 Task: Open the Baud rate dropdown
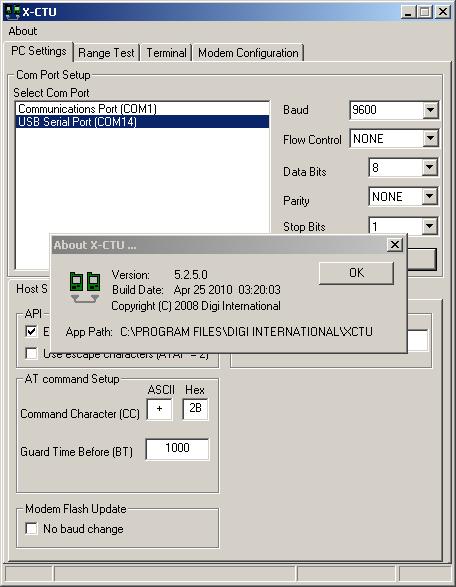[430, 110]
